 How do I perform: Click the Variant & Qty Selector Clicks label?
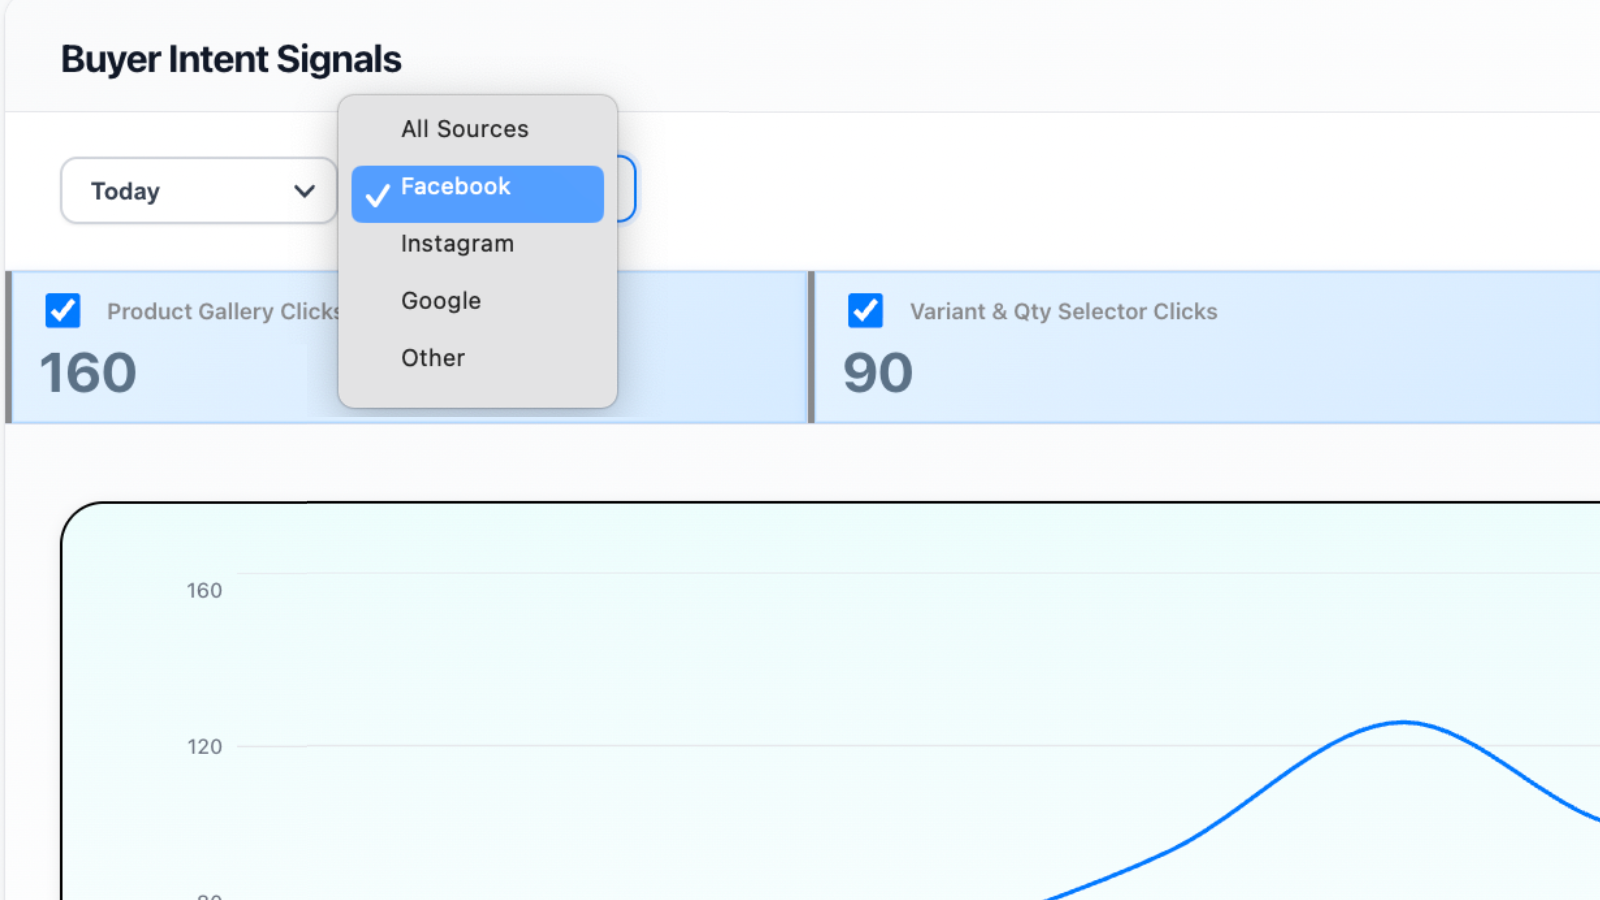[1063, 312]
